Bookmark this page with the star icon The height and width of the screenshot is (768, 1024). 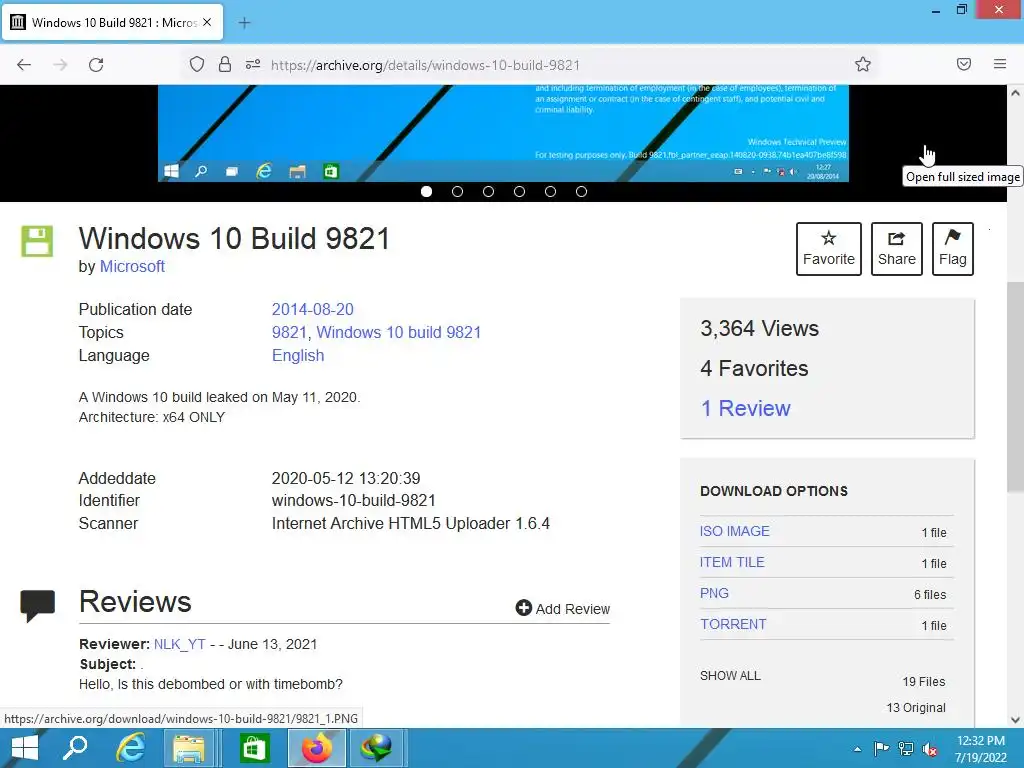pos(863,64)
